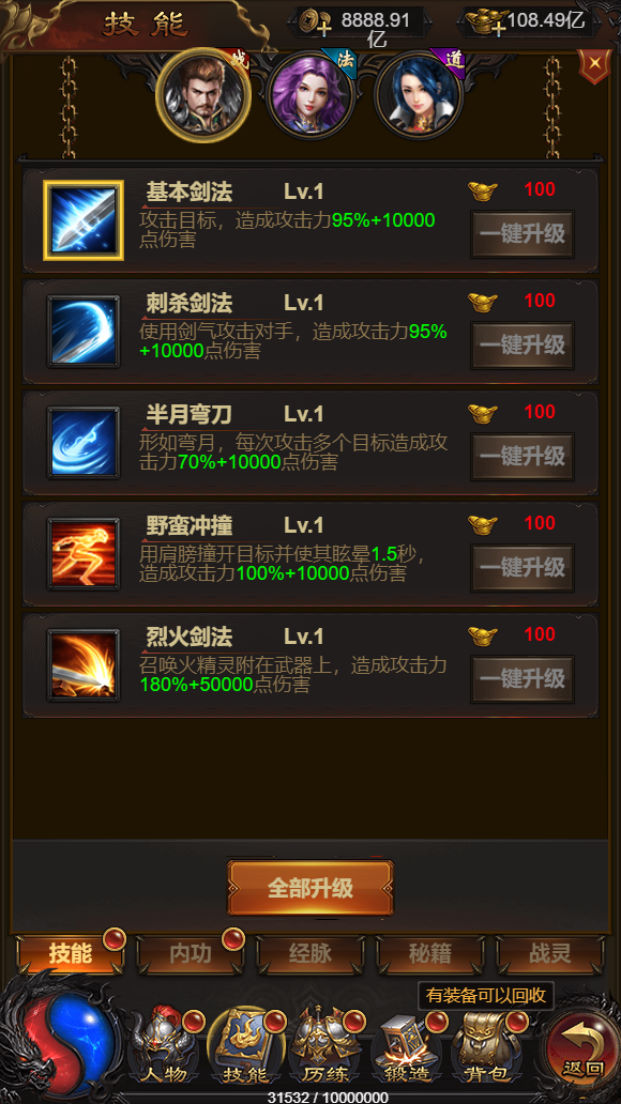Screen dimensions: 621x1104
Task: Select the purple-haired mage portrait
Action: point(310,95)
